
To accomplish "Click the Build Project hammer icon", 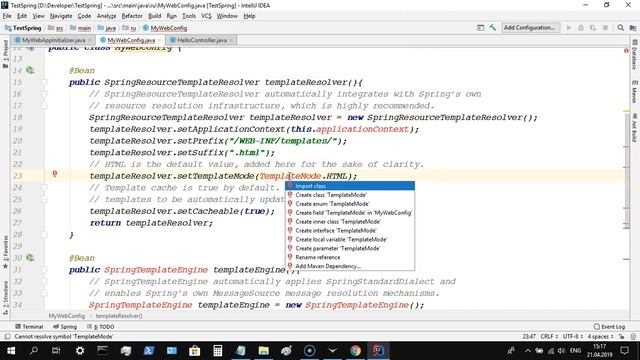I will 493,28.
